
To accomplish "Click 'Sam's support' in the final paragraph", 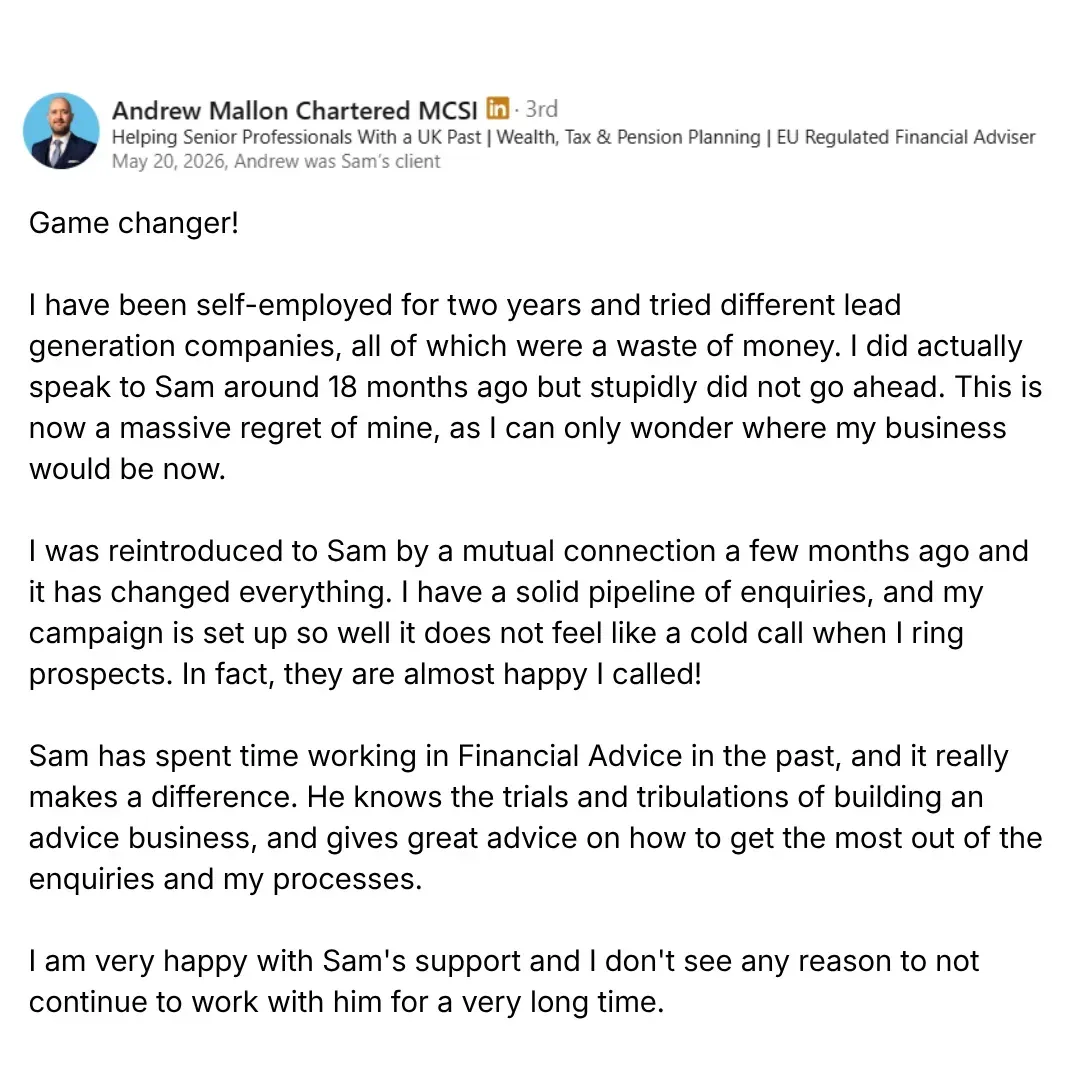I will (450, 961).
